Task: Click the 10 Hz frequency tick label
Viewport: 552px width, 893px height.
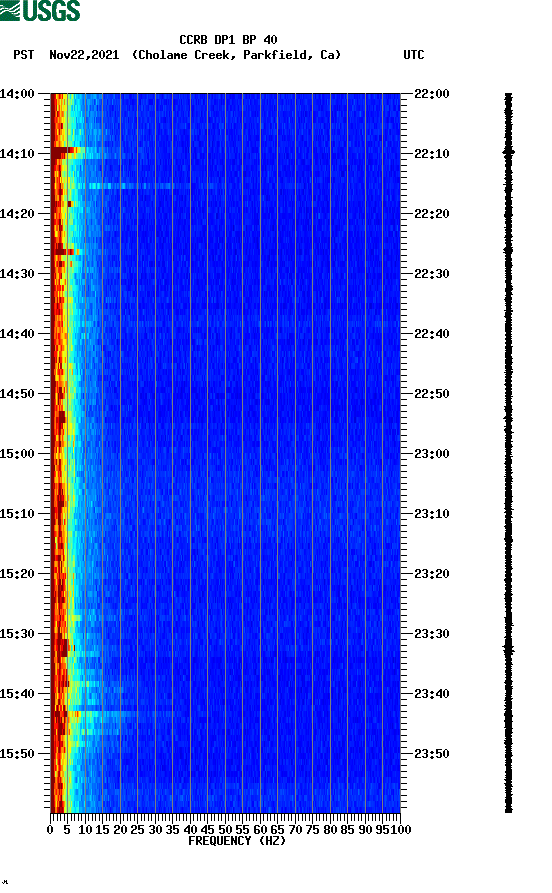Action: (x=85, y=830)
